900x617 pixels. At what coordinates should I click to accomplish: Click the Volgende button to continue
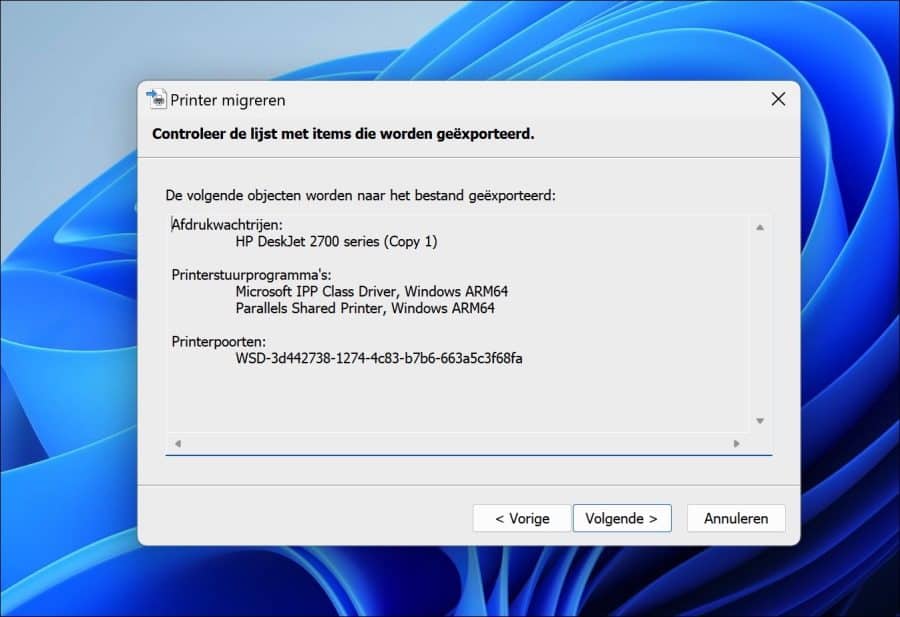tap(622, 518)
